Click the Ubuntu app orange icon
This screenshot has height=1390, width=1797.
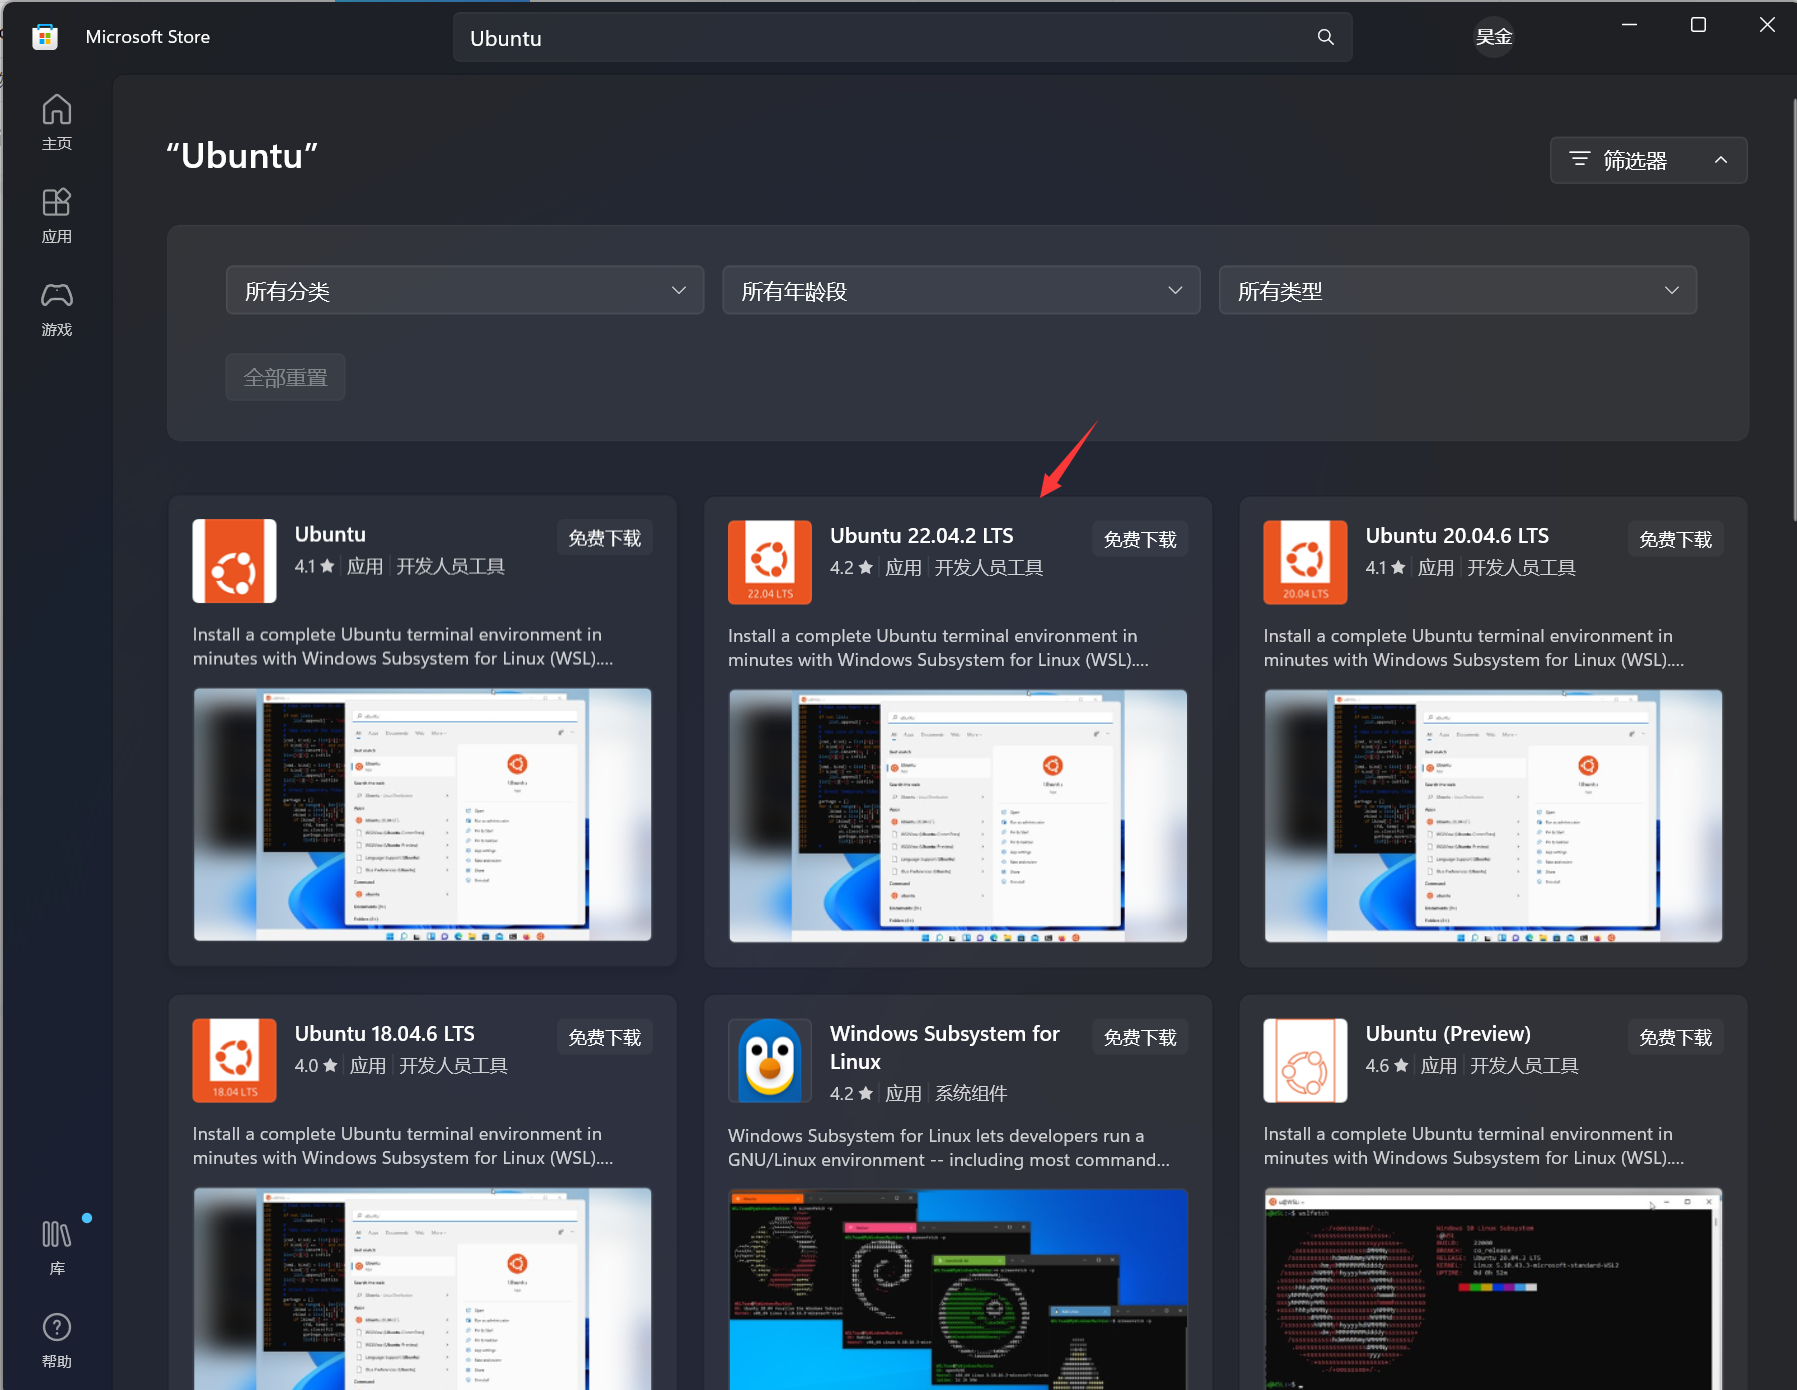coord(234,560)
